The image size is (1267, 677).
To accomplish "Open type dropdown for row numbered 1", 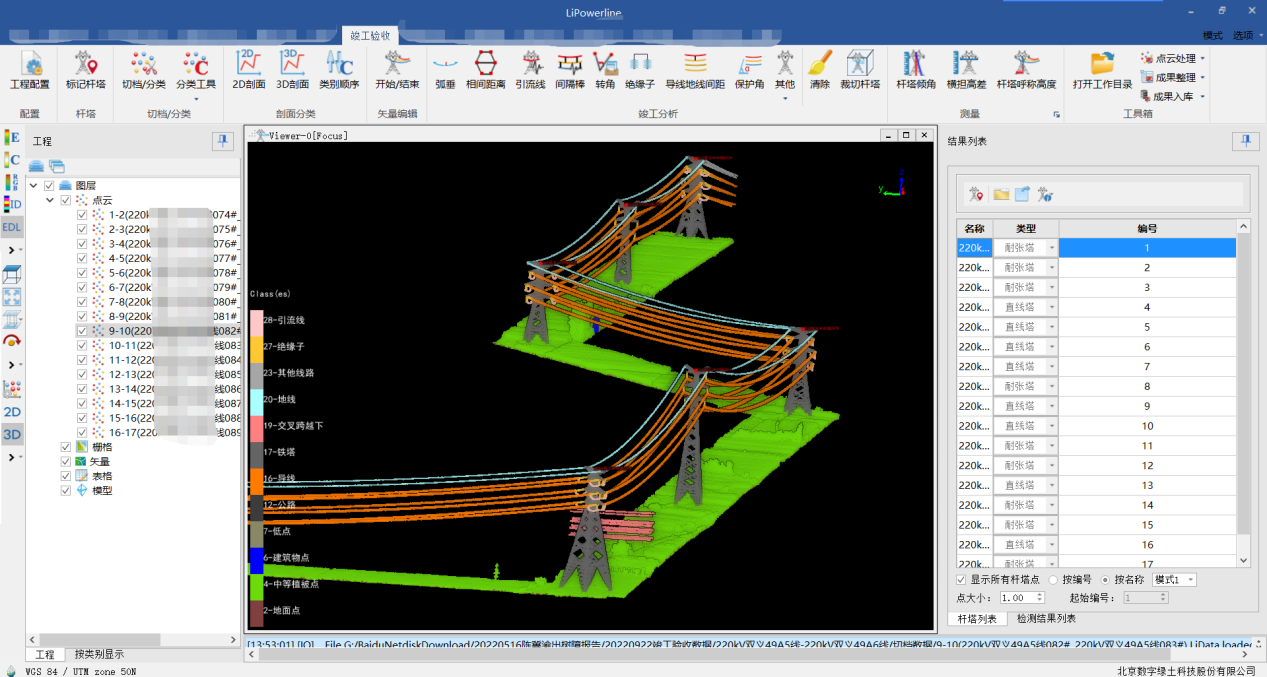I will click(1051, 248).
